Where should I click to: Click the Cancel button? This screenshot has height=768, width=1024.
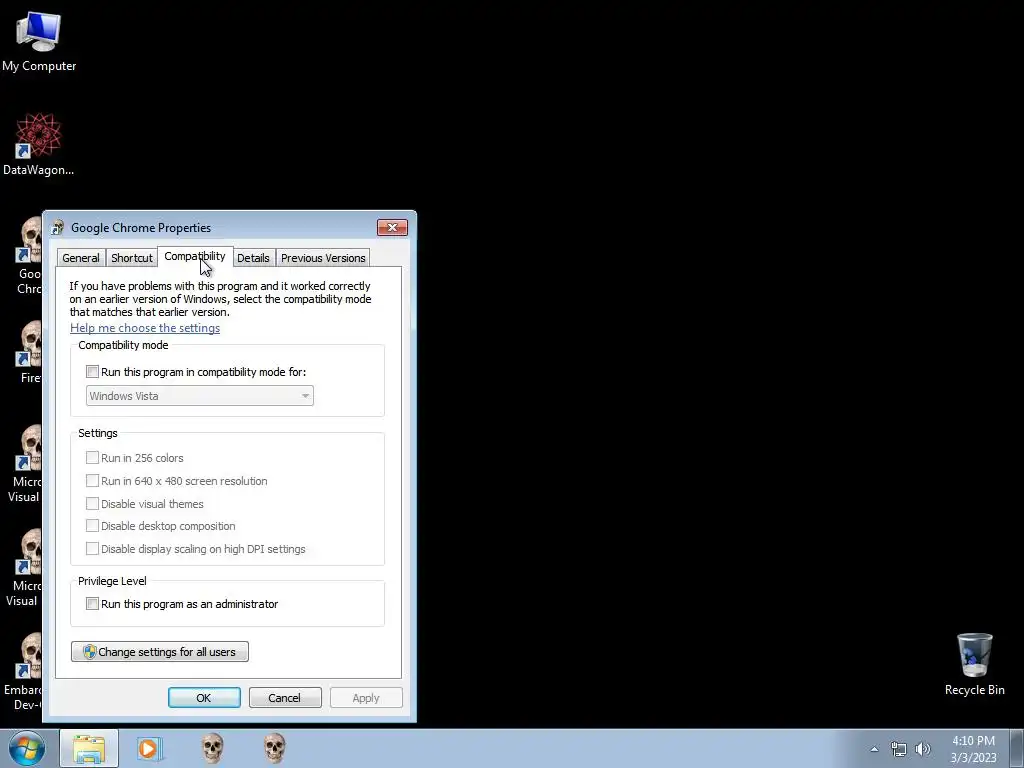coord(285,697)
